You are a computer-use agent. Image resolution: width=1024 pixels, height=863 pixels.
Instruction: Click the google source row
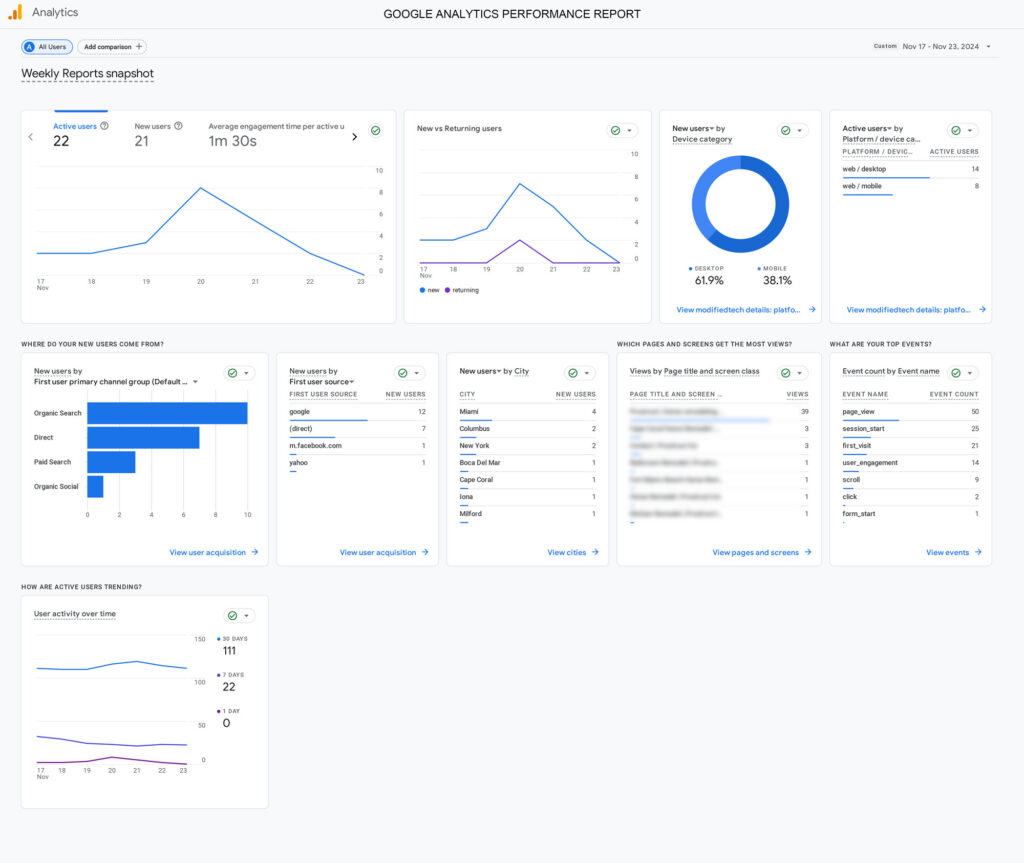[357, 412]
